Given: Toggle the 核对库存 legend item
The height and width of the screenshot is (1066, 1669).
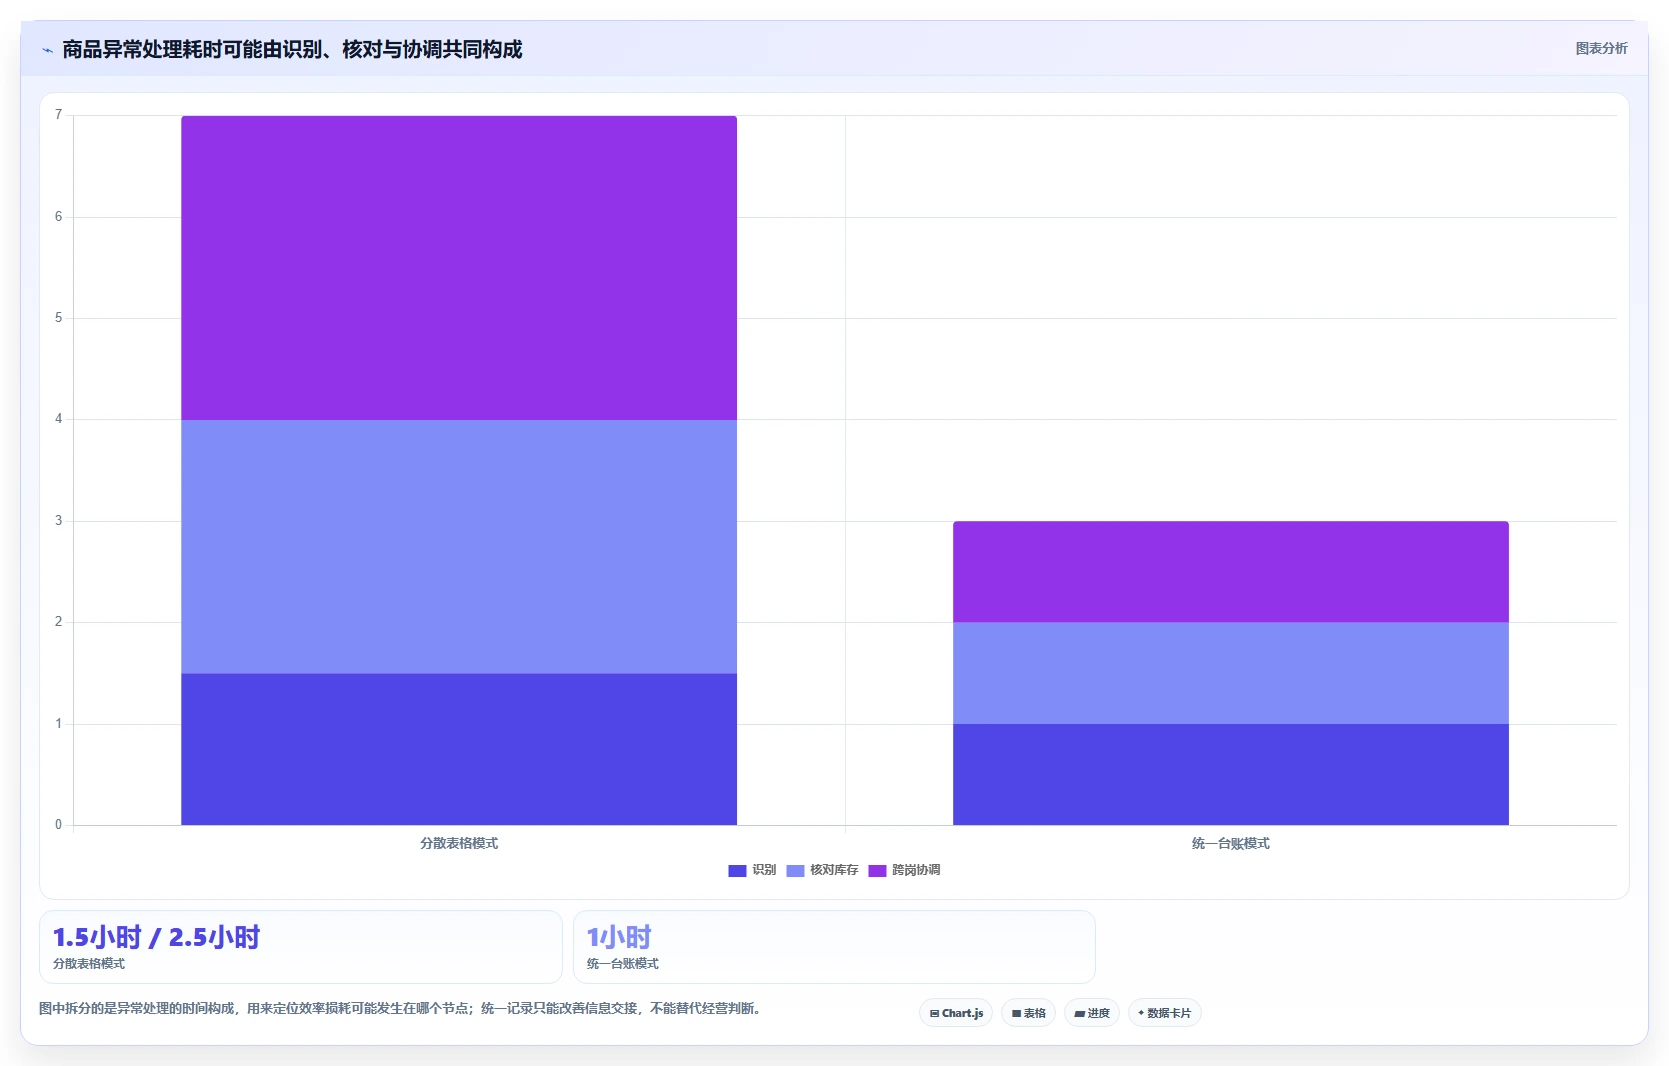Looking at the screenshot, I should [822, 870].
